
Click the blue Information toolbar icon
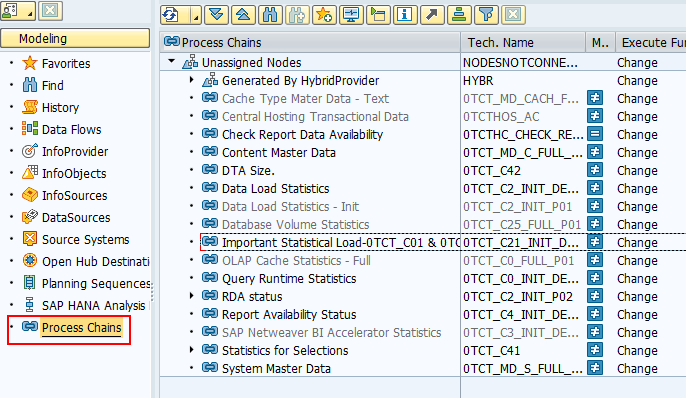pos(405,15)
